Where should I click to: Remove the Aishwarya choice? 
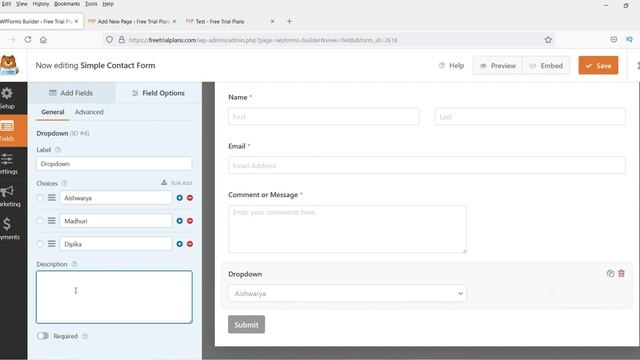190,198
